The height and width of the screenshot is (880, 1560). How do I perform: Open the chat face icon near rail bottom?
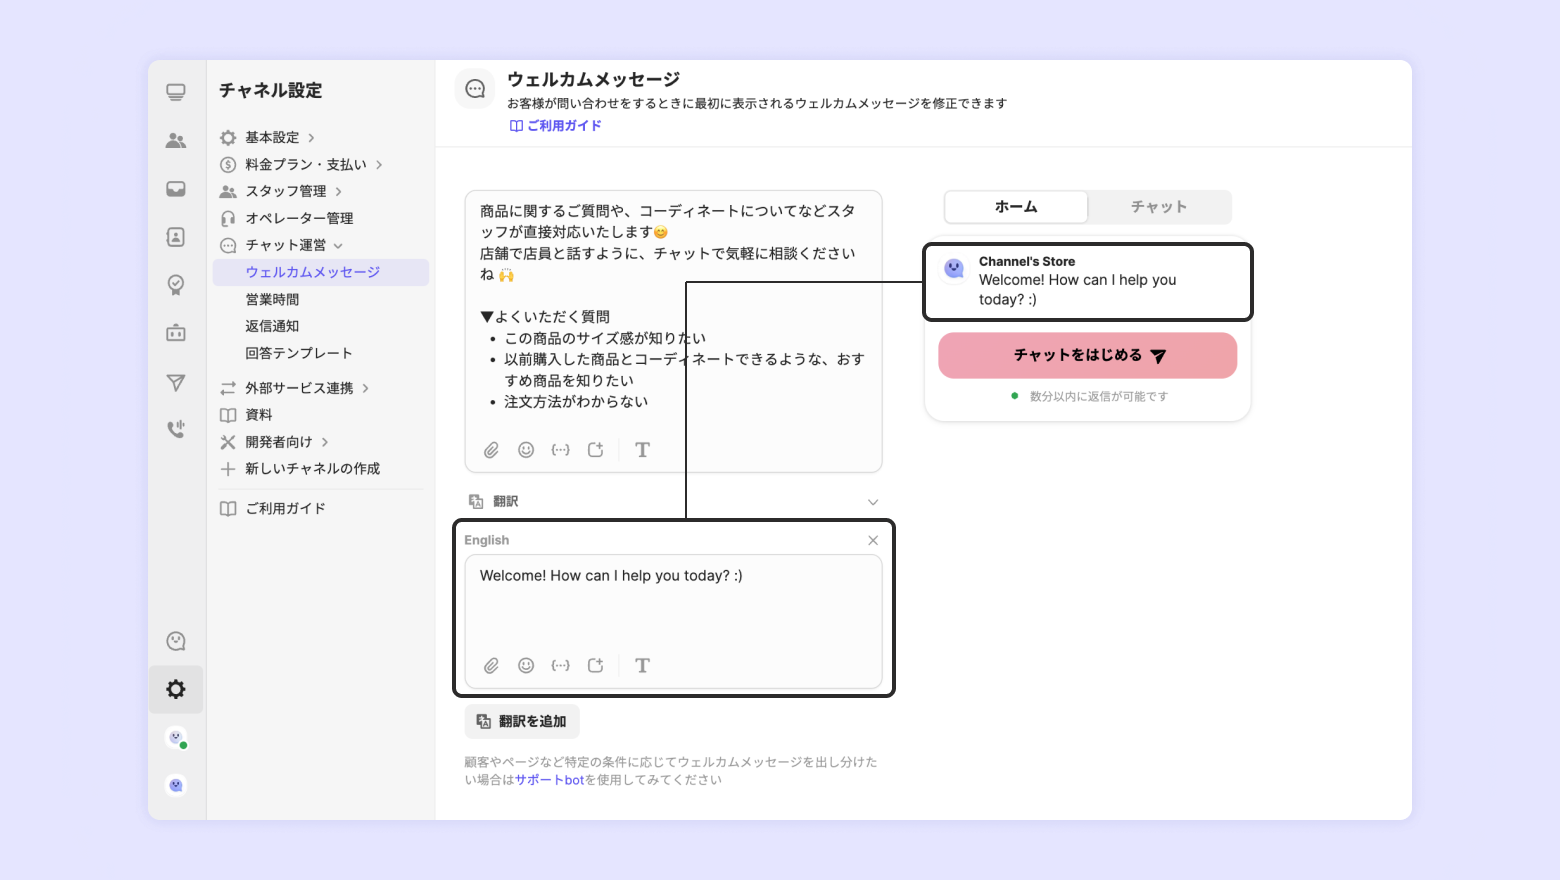(x=176, y=641)
